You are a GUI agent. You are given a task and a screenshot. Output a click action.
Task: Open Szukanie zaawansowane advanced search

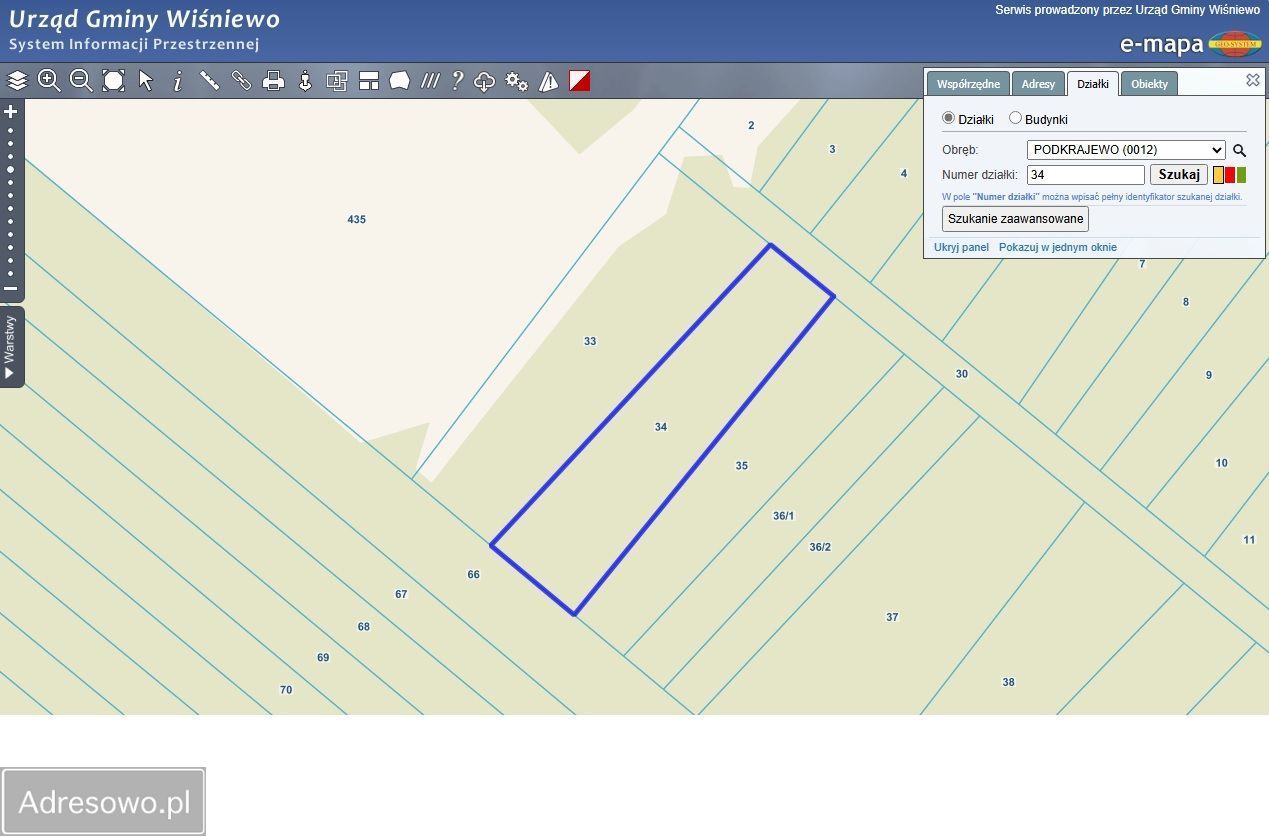1015,218
